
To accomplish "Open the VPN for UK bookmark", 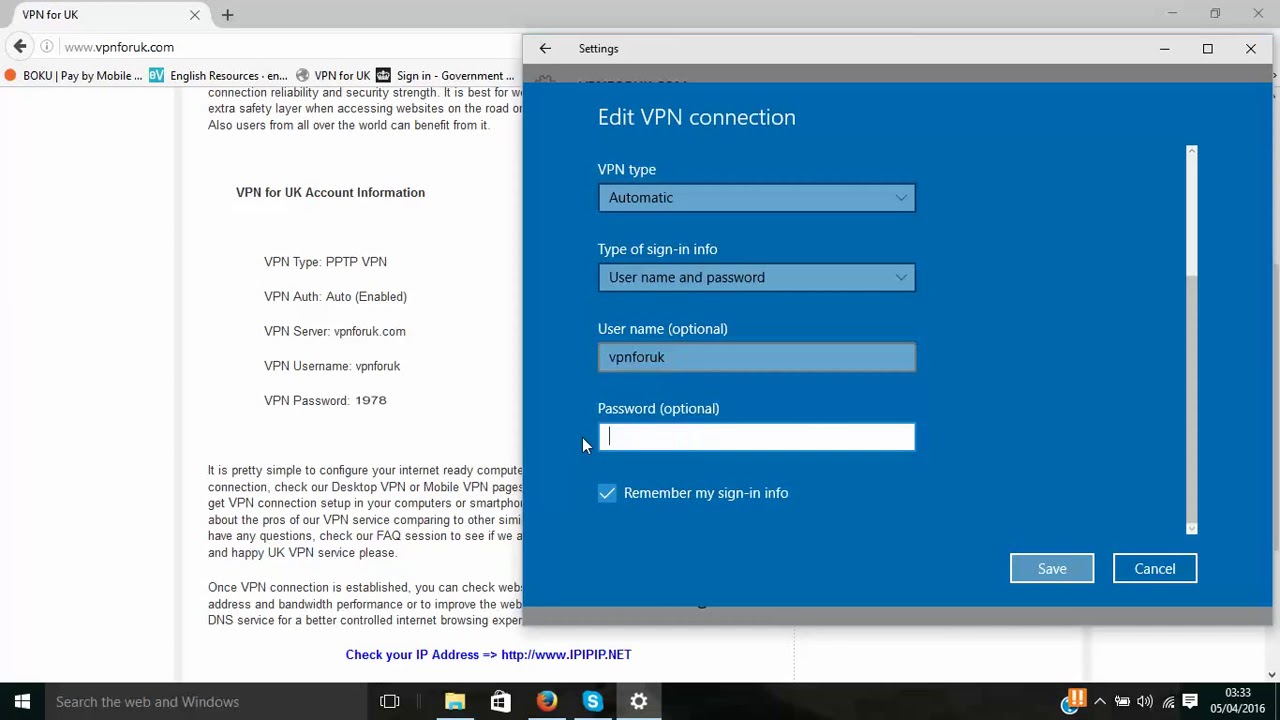I will pyautogui.click(x=333, y=76).
